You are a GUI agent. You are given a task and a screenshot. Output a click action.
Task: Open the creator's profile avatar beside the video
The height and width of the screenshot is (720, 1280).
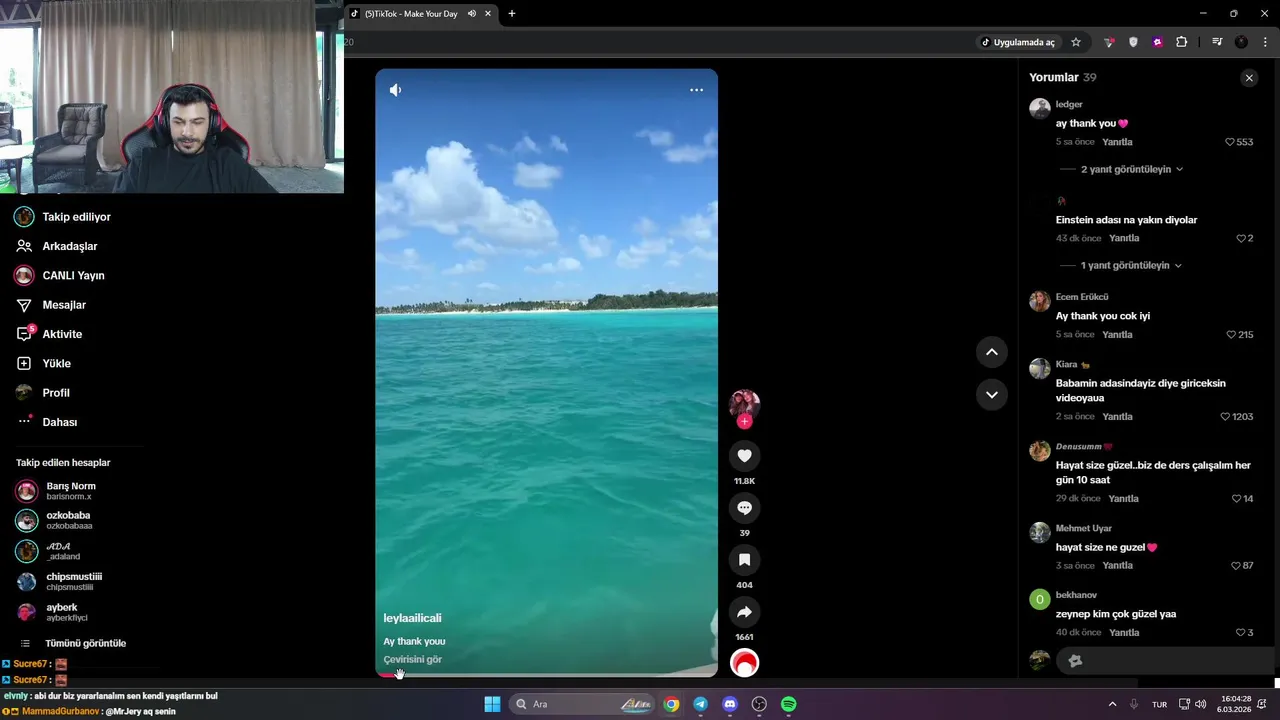(744, 403)
